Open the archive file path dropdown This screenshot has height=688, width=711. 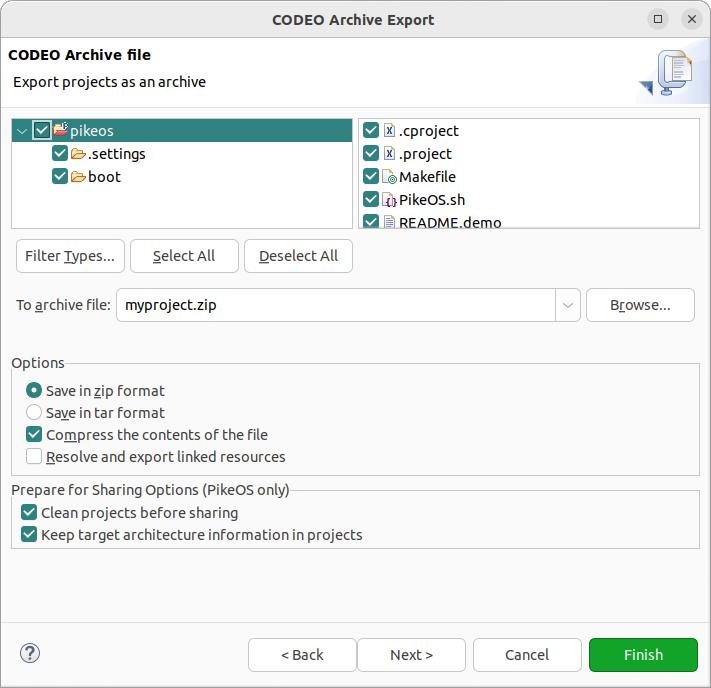pyautogui.click(x=568, y=305)
